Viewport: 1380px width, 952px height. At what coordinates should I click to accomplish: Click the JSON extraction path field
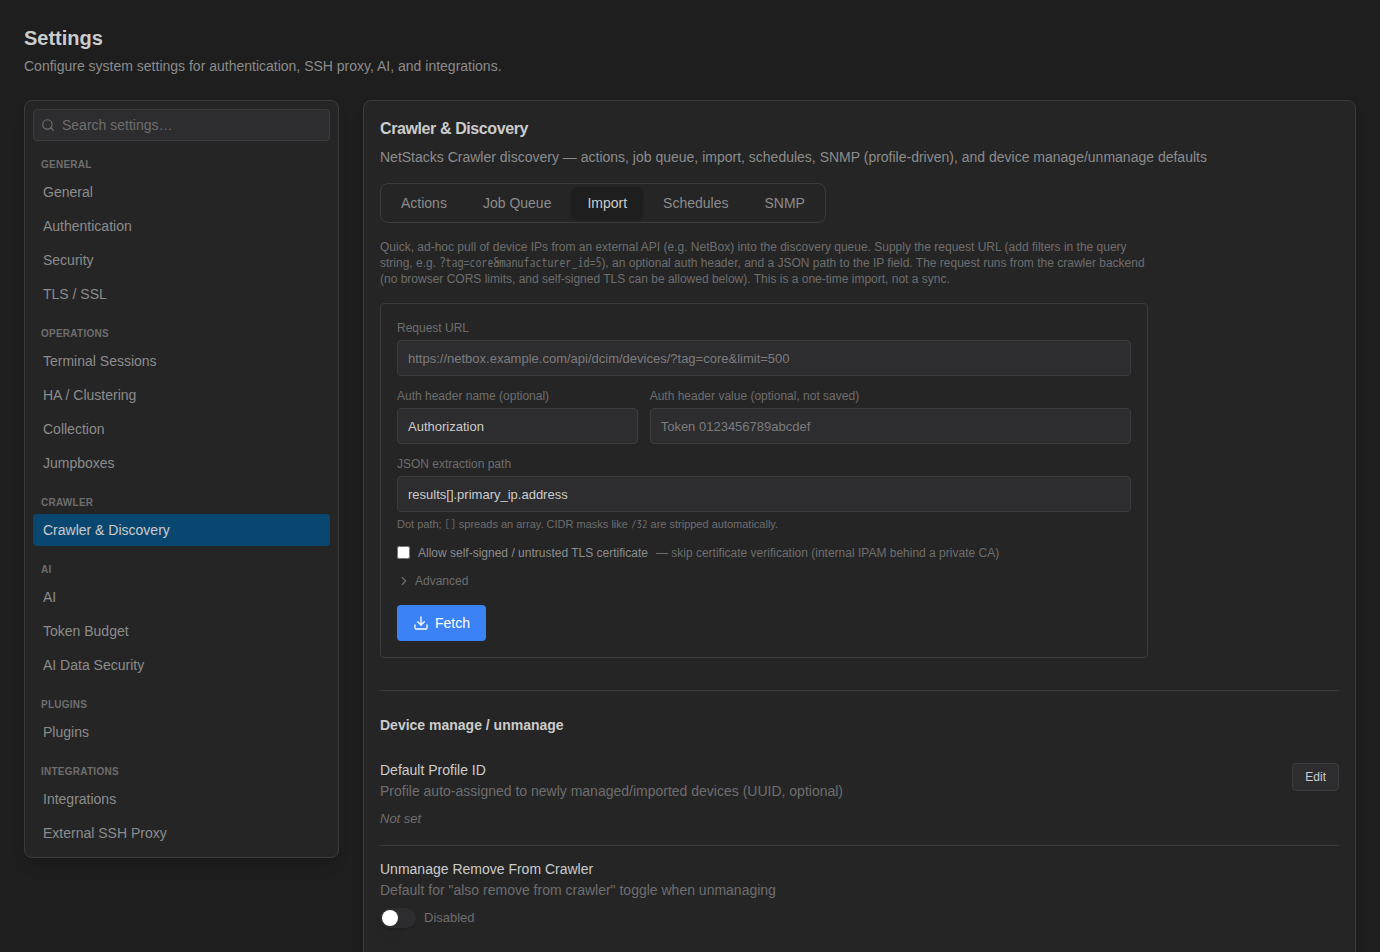click(764, 494)
